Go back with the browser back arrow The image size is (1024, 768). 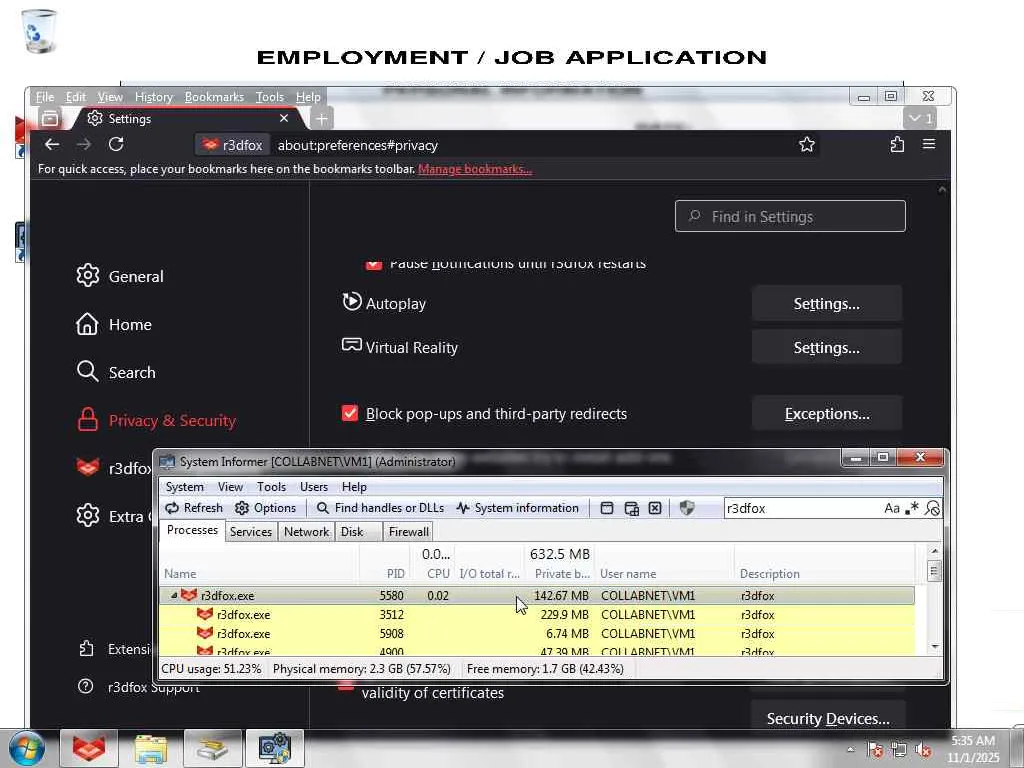pyautogui.click(x=52, y=144)
